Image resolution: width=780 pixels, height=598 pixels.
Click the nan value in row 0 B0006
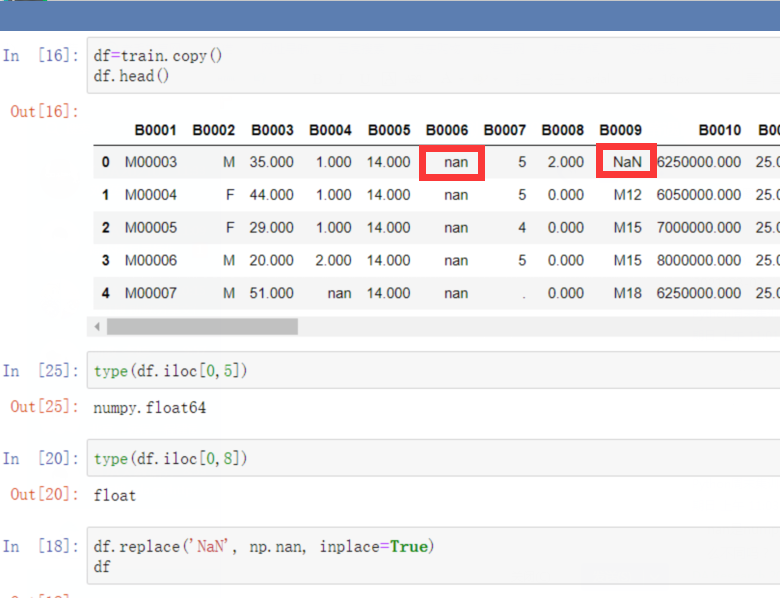click(456, 162)
